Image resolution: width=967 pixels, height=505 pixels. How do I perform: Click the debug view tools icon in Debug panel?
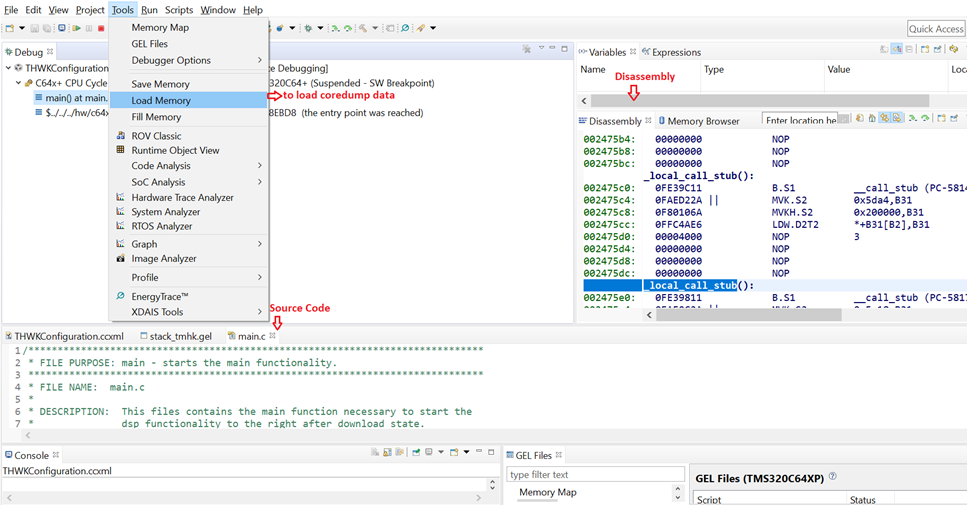[526, 49]
